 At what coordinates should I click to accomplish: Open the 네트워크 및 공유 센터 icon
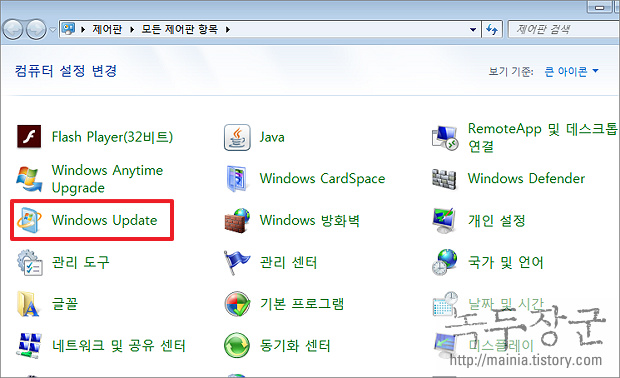[29, 346]
